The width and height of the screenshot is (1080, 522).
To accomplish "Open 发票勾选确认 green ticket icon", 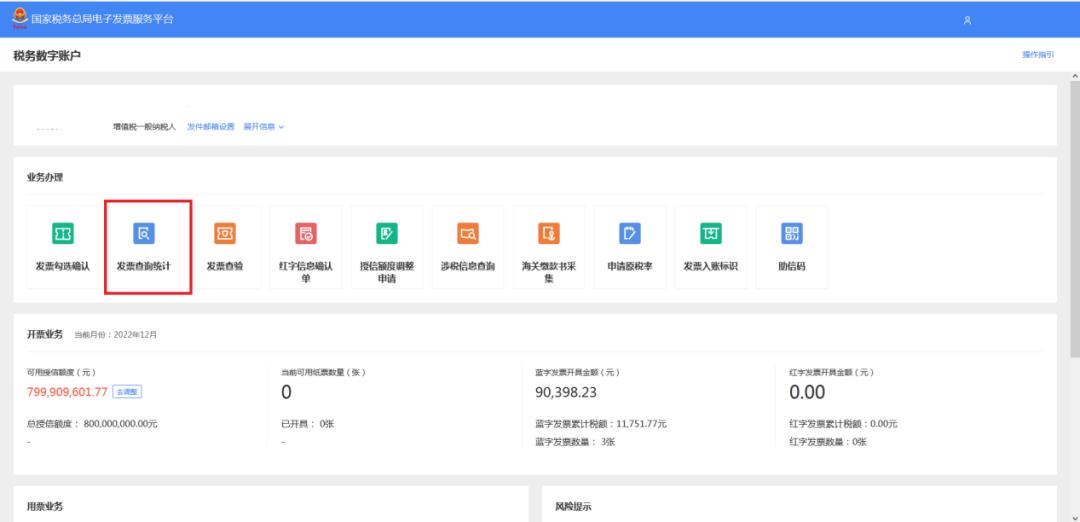I will (x=62, y=234).
